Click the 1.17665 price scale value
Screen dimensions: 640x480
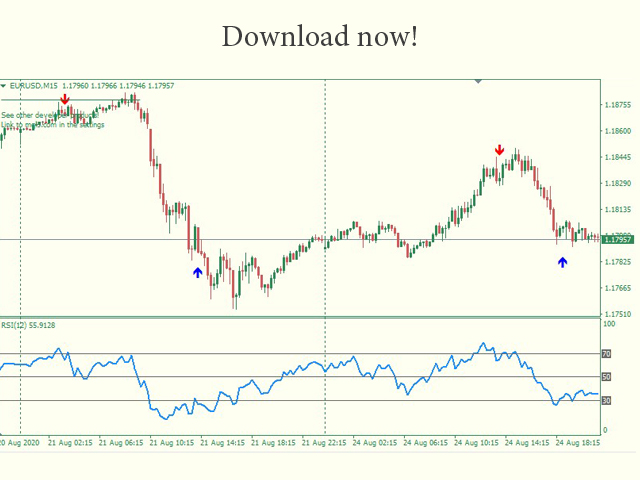coord(618,288)
